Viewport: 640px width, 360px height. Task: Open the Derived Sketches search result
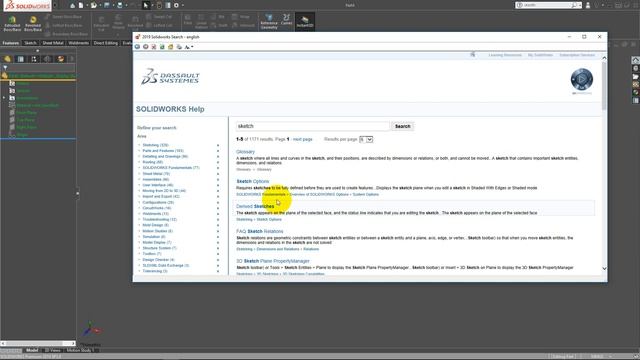point(255,207)
